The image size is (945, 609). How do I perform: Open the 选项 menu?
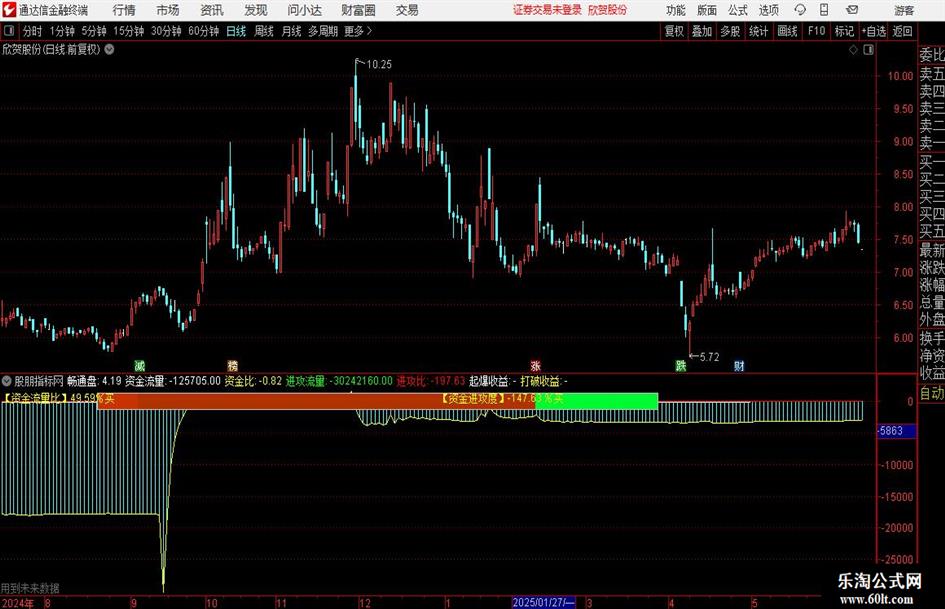768,10
